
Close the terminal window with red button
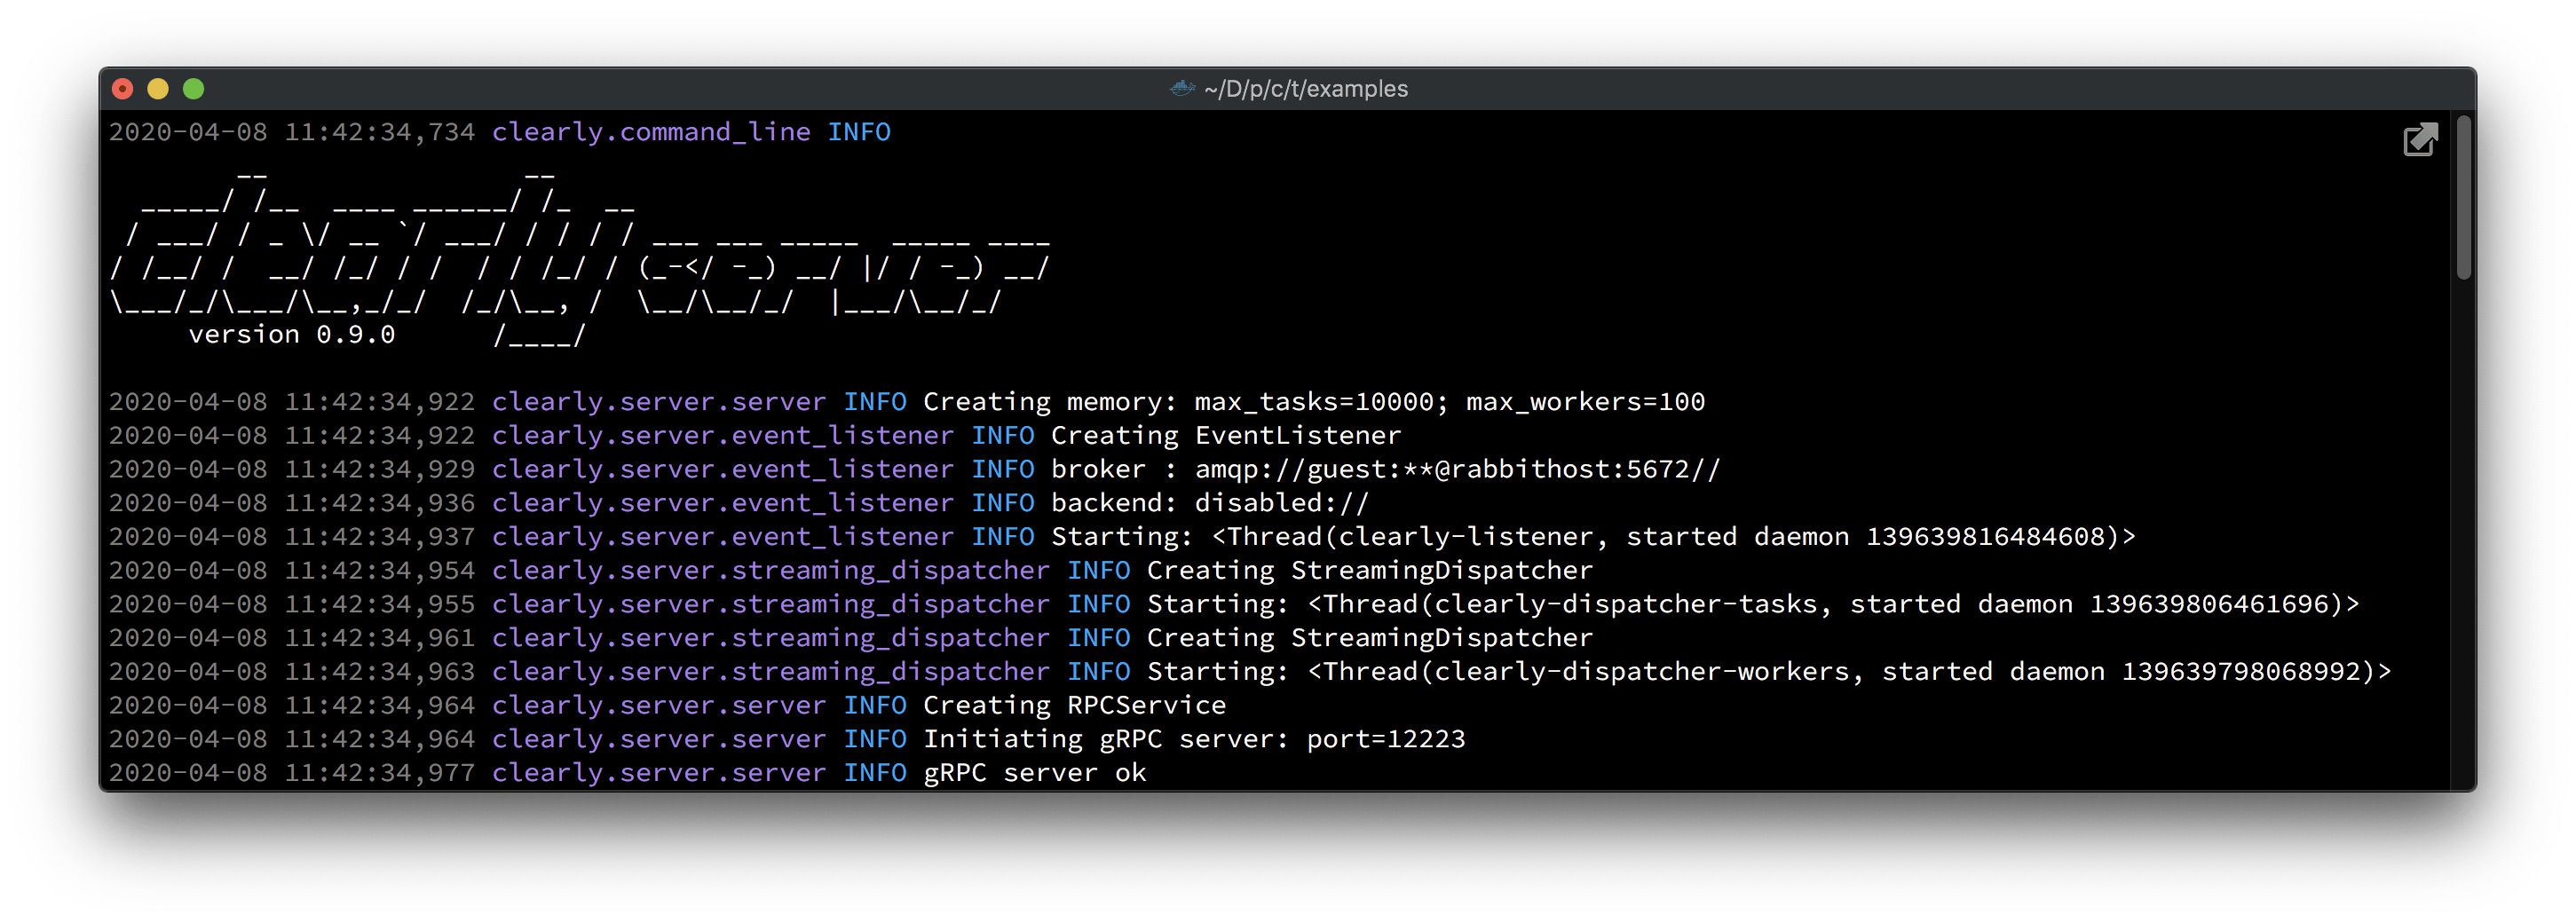coord(123,89)
